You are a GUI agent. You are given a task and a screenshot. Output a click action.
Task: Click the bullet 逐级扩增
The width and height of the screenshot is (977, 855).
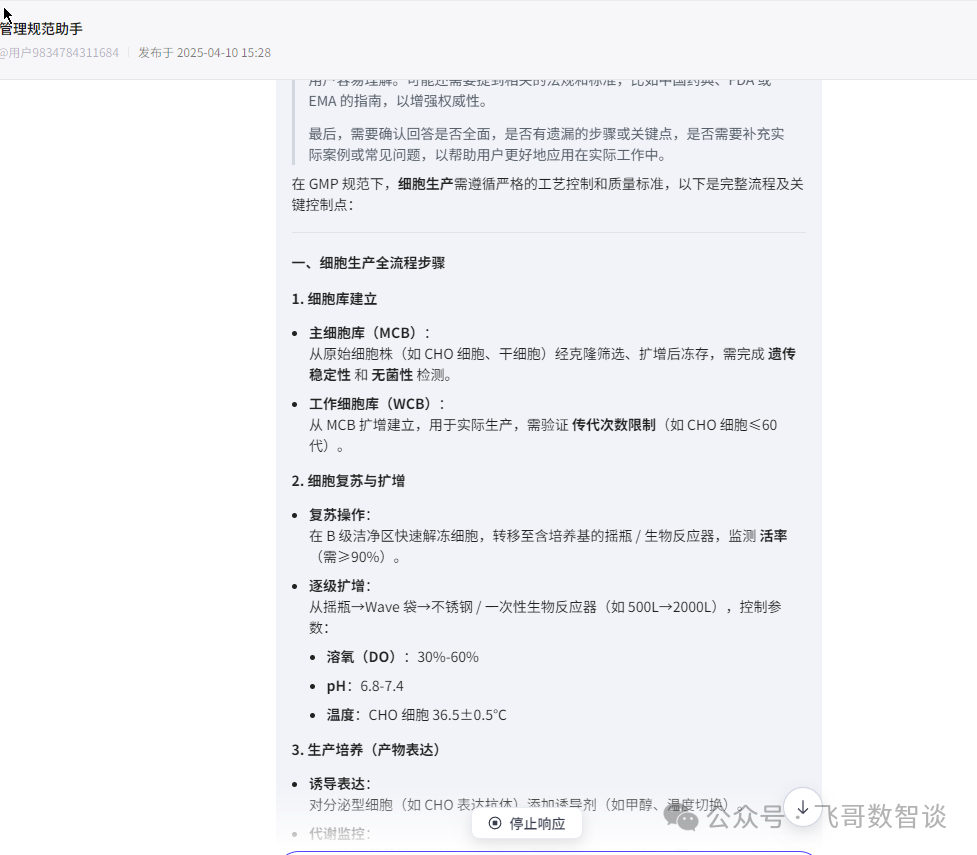[x=340, y=586]
